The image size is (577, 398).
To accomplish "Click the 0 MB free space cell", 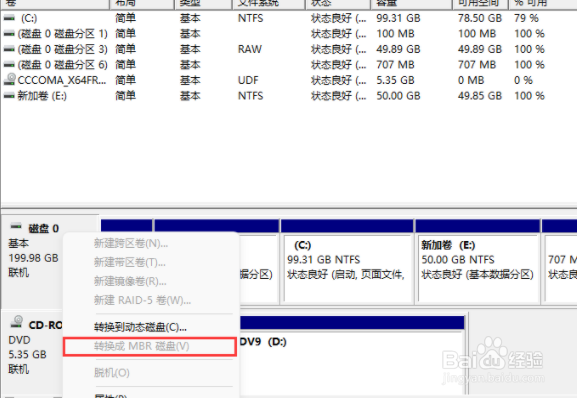I will point(471,80).
